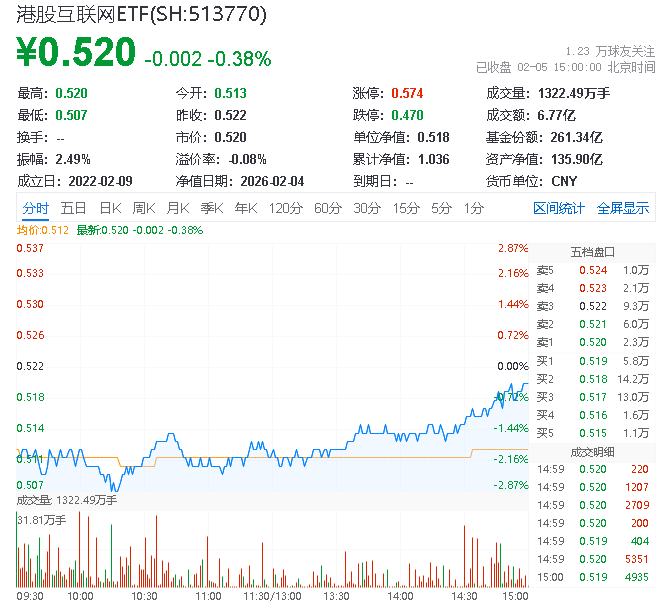Click the 区间统计 button
This screenshot has width=656, height=615.
[559, 208]
